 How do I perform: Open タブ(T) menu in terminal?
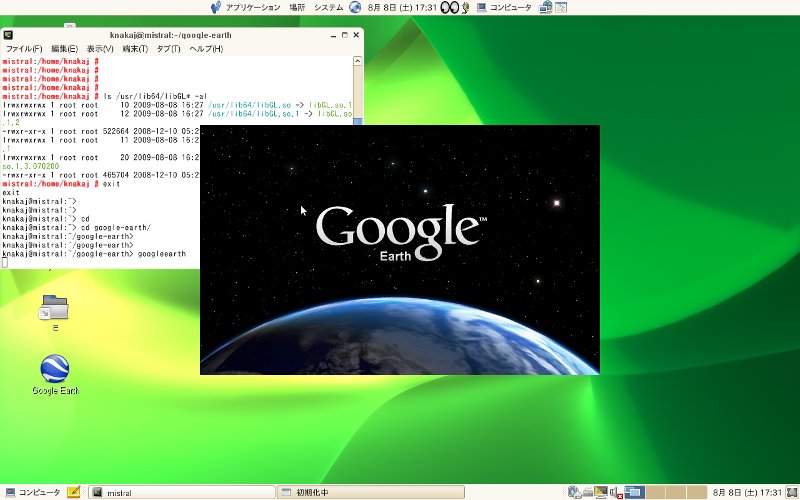[x=168, y=49]
